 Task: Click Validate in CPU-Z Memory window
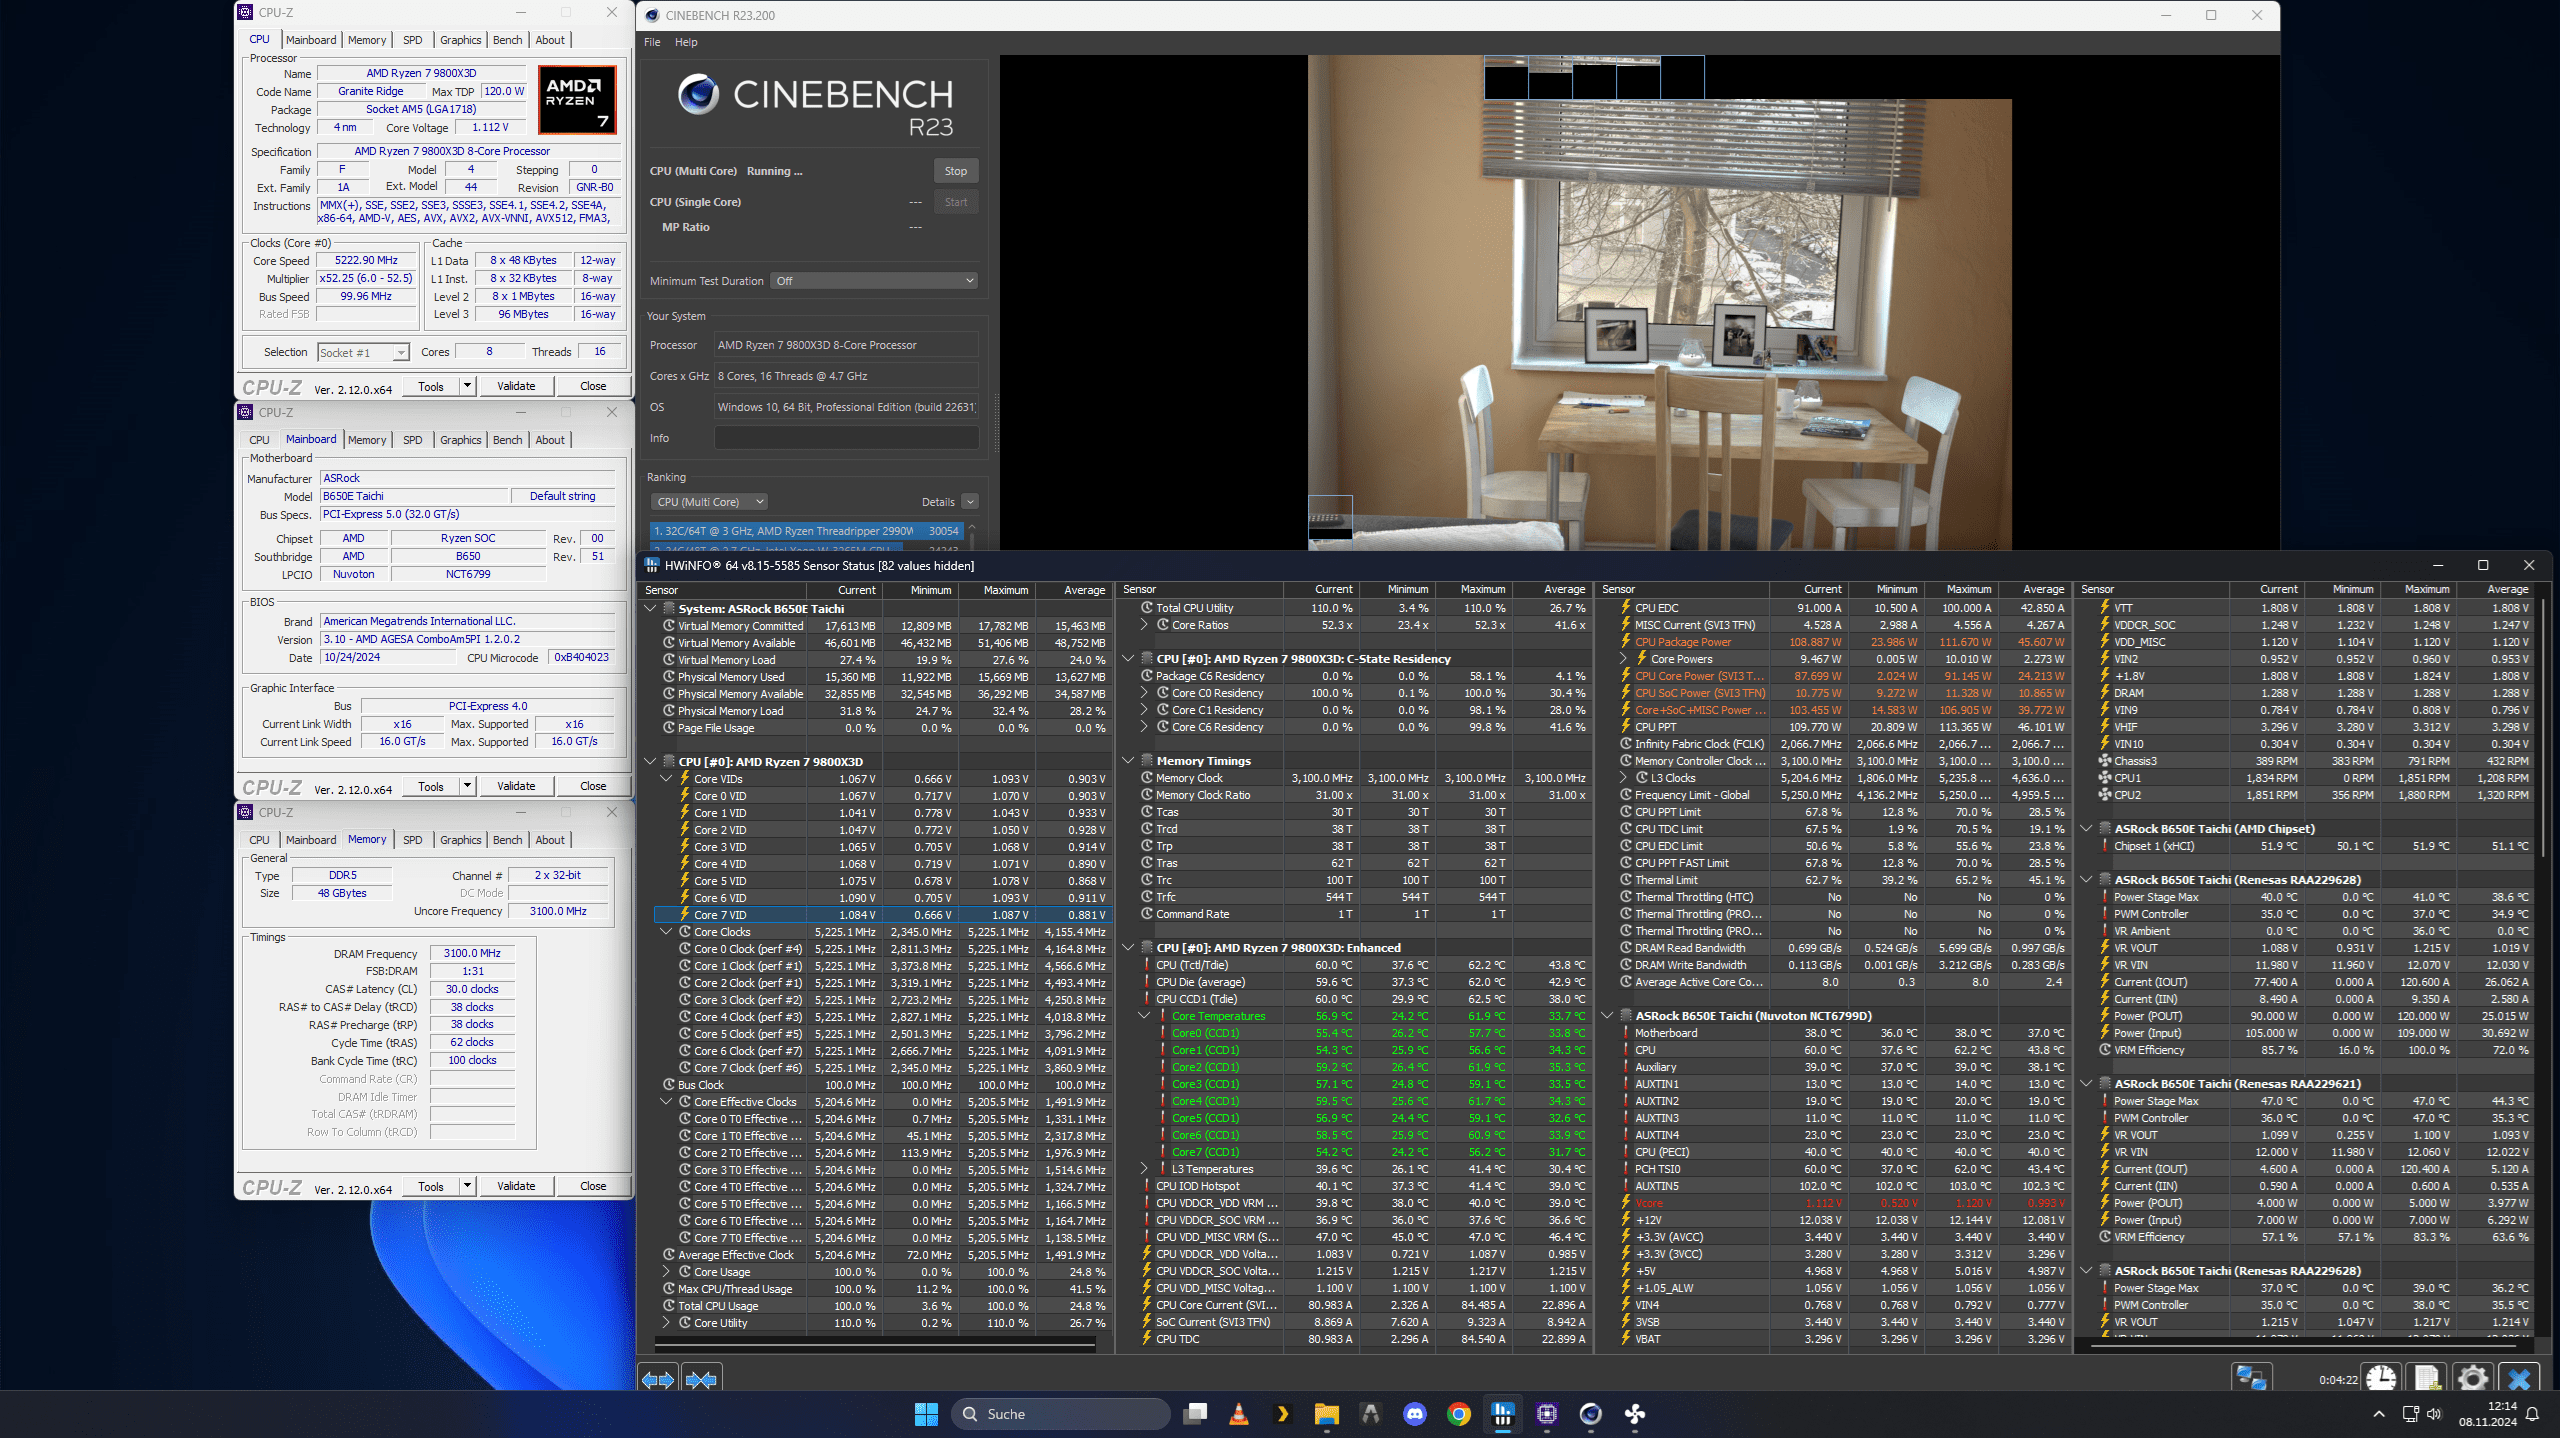pyautogui.click(x=516, y=1186)
